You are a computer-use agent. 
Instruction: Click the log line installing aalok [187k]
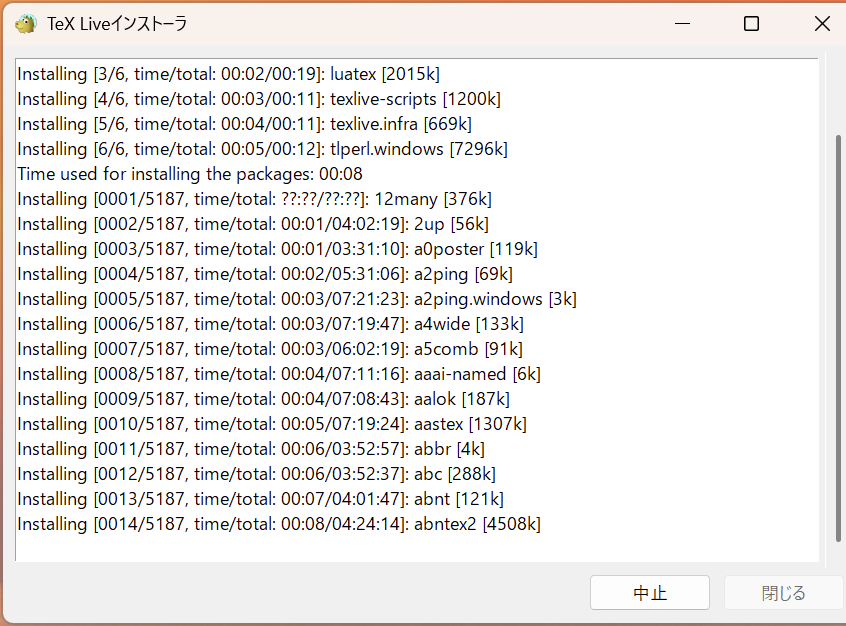(263, 399)
